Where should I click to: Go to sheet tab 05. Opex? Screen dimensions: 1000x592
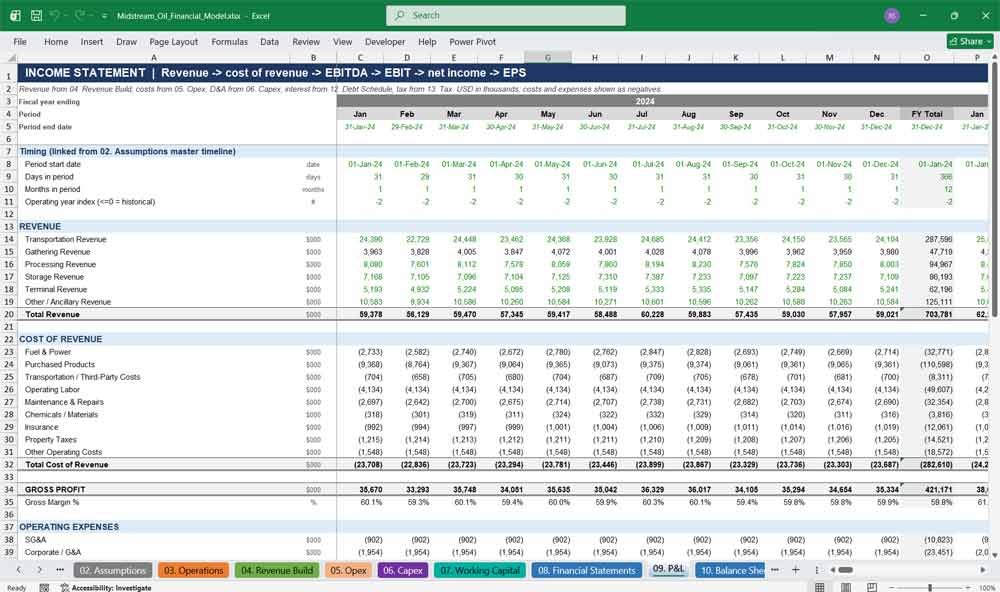pos(348,570)
